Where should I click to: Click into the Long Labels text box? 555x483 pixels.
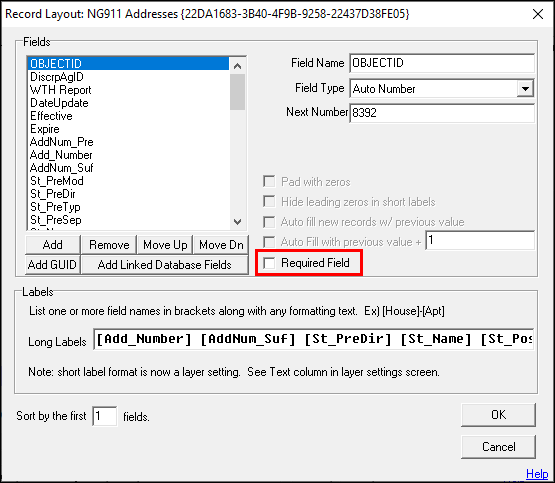(x=314, y=339)
